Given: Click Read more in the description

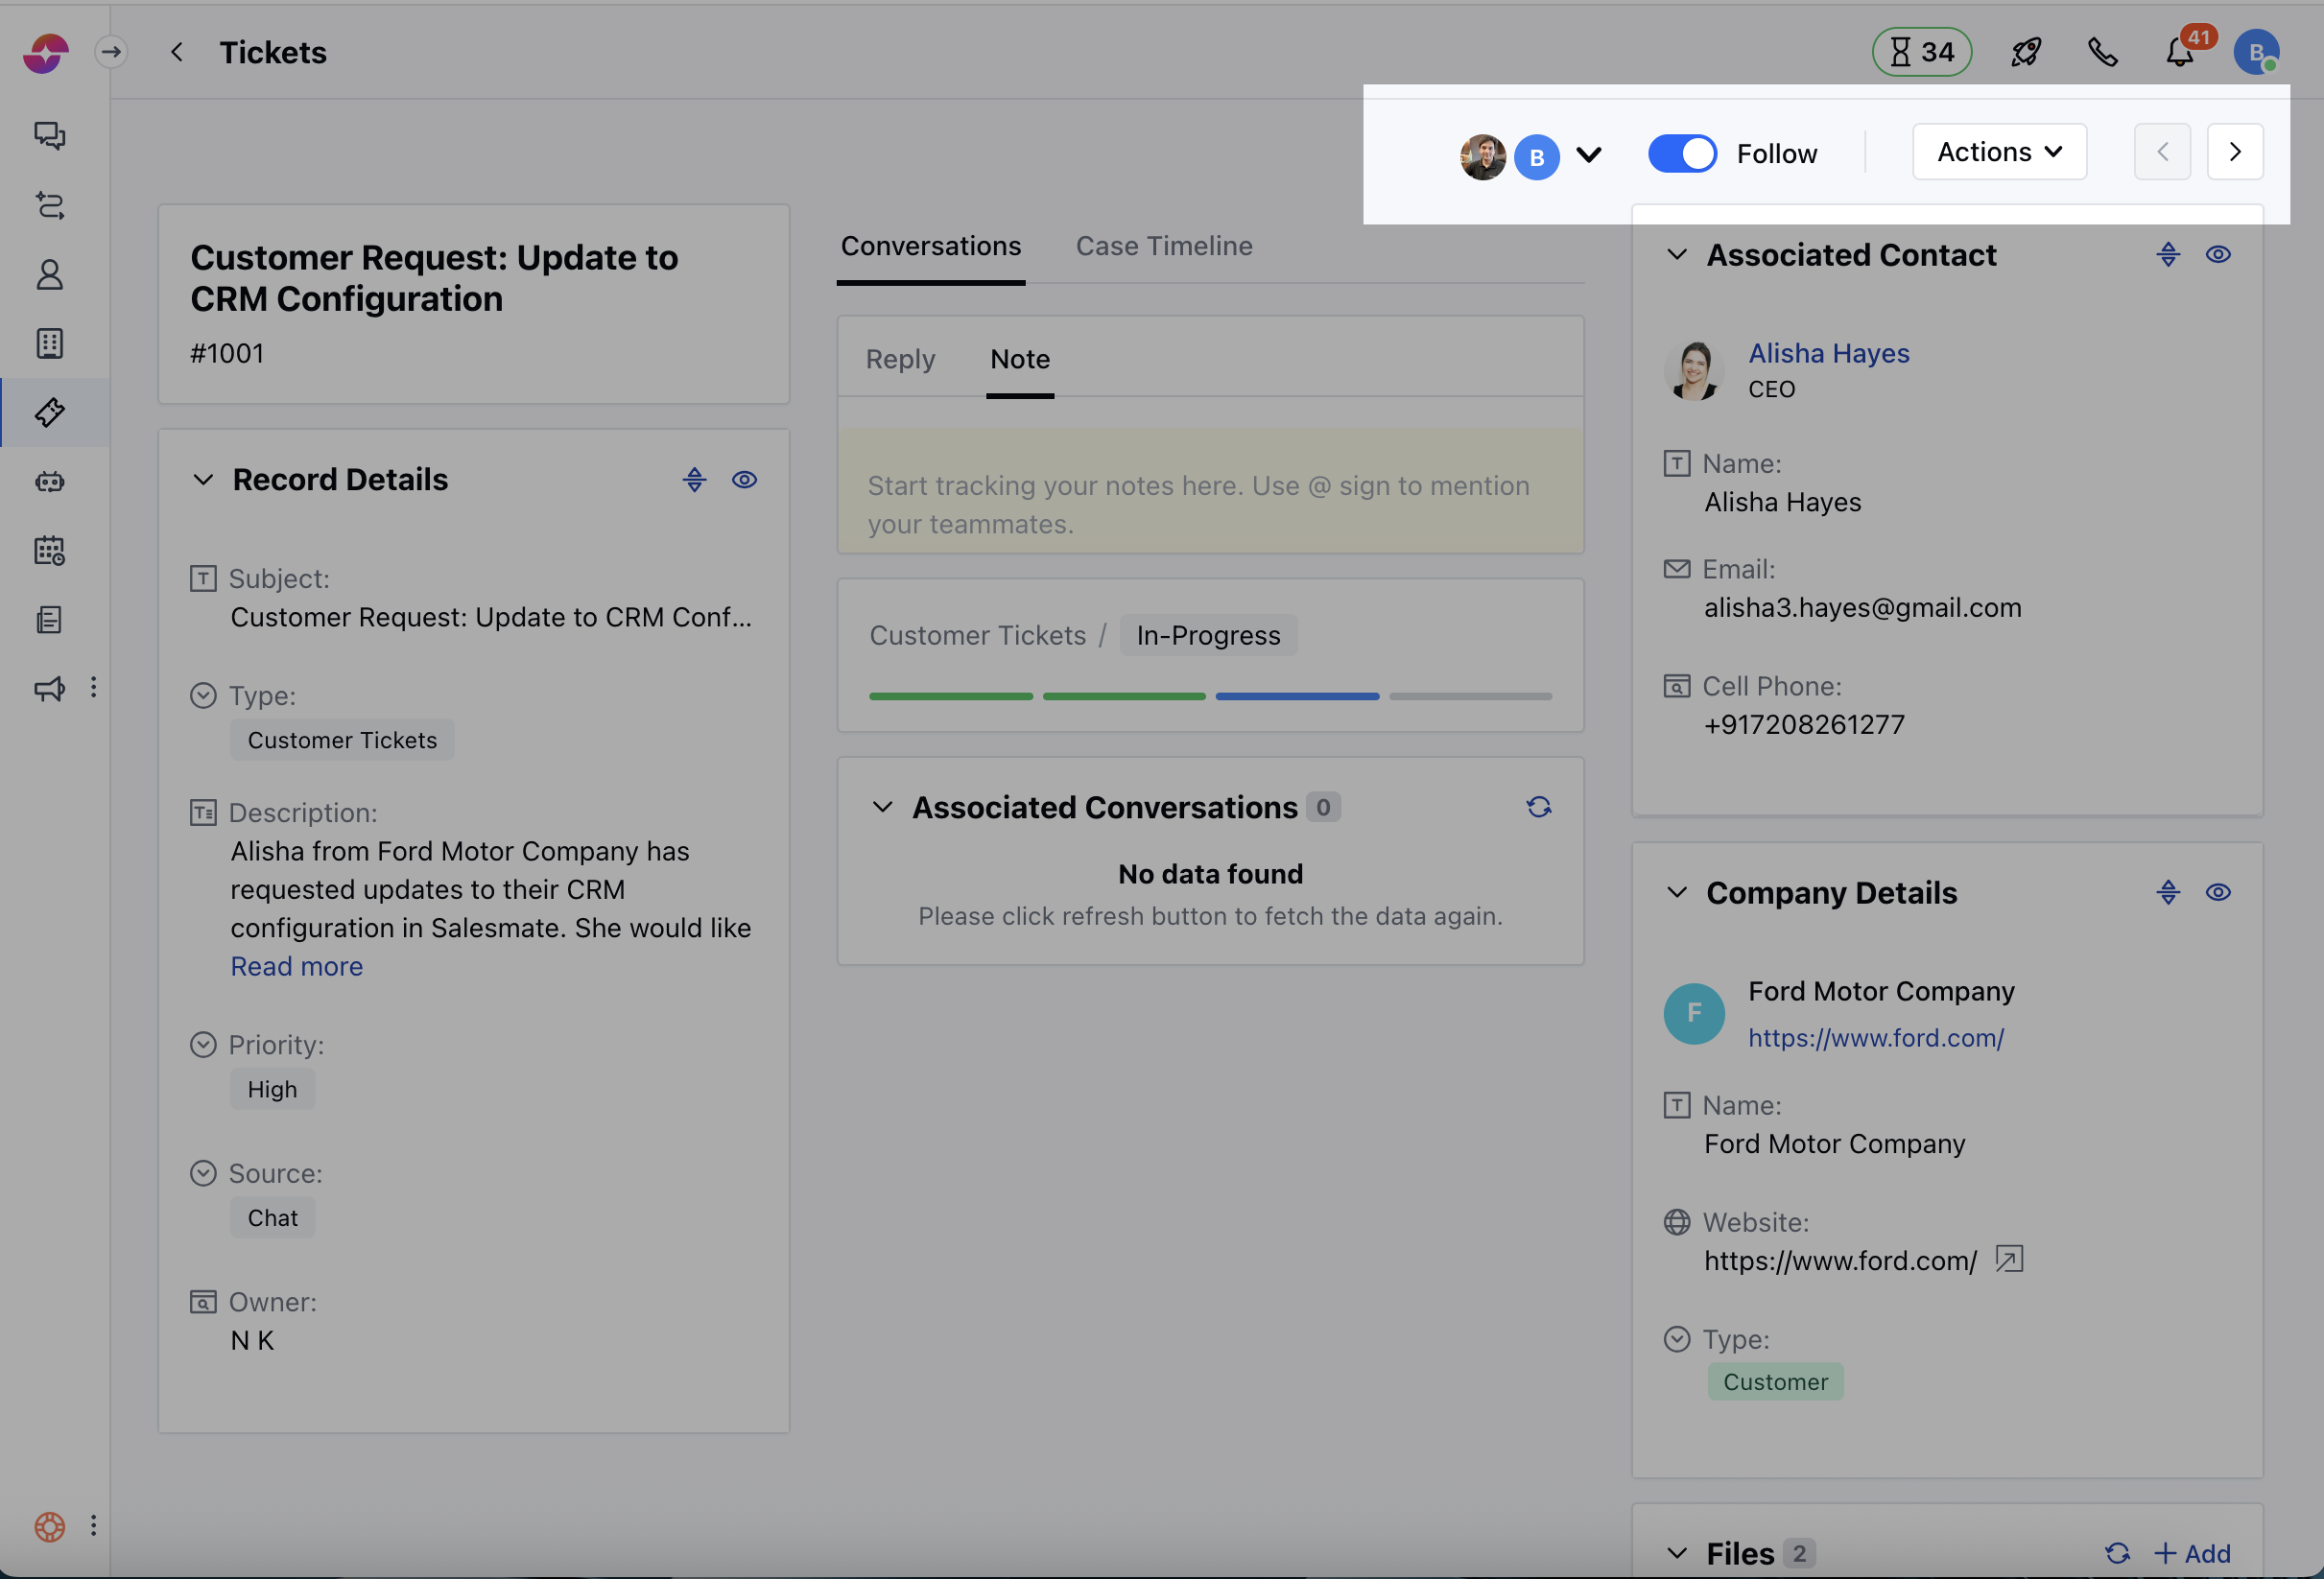Looking at the screenshot, I should point(296,966).
